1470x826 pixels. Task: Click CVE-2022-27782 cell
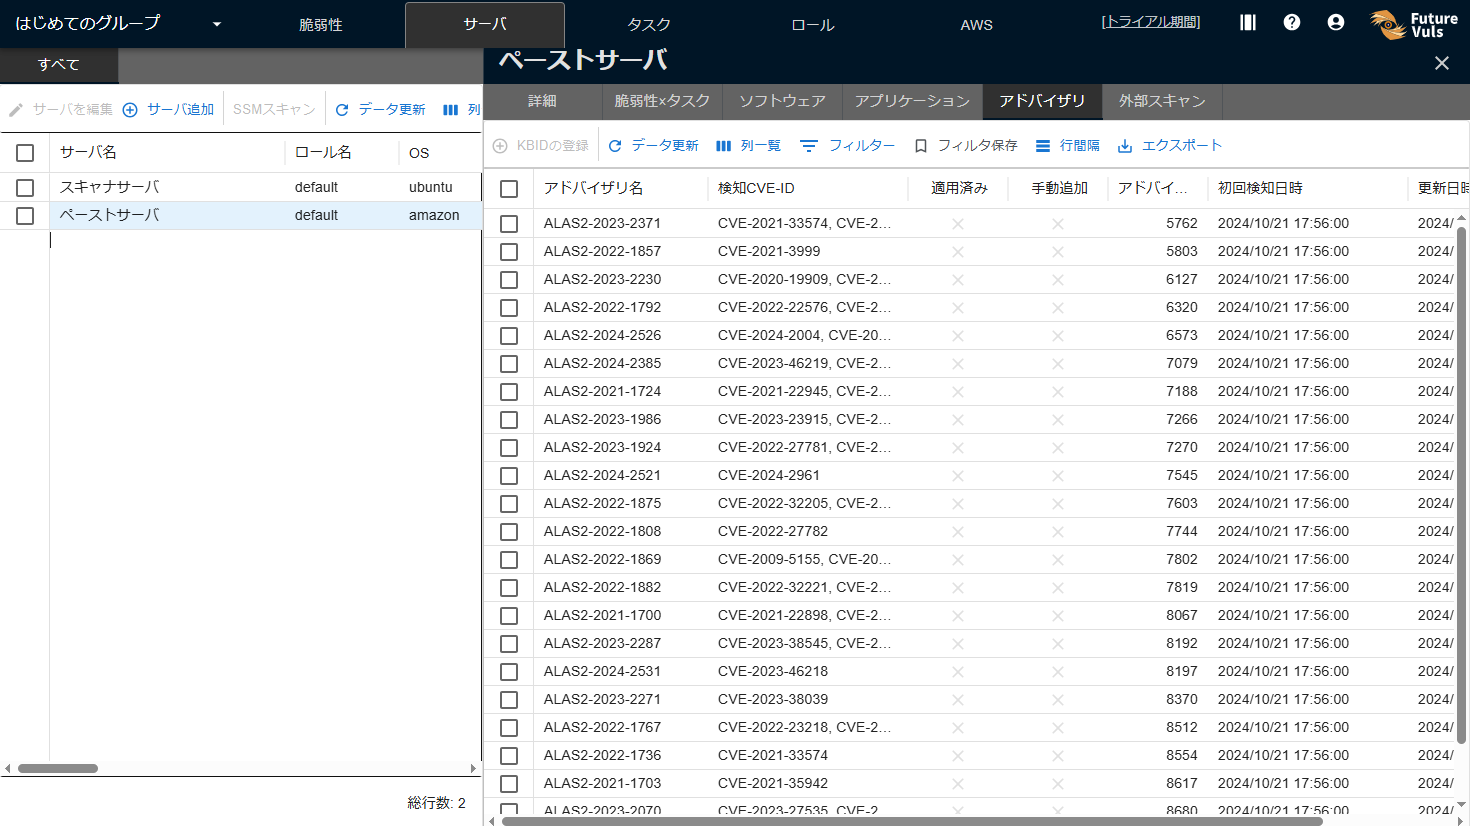pos(773,531)
